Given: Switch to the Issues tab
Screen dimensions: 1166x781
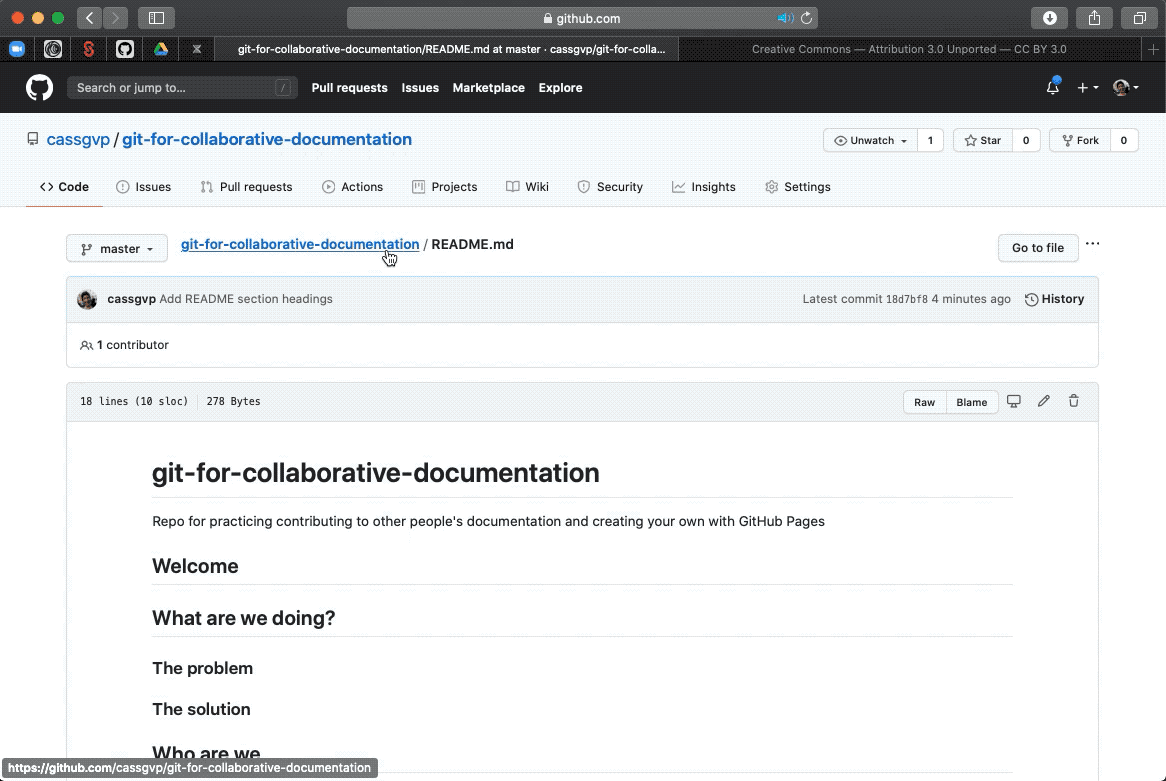Looking at the screenshot, I should click(144, 187).
